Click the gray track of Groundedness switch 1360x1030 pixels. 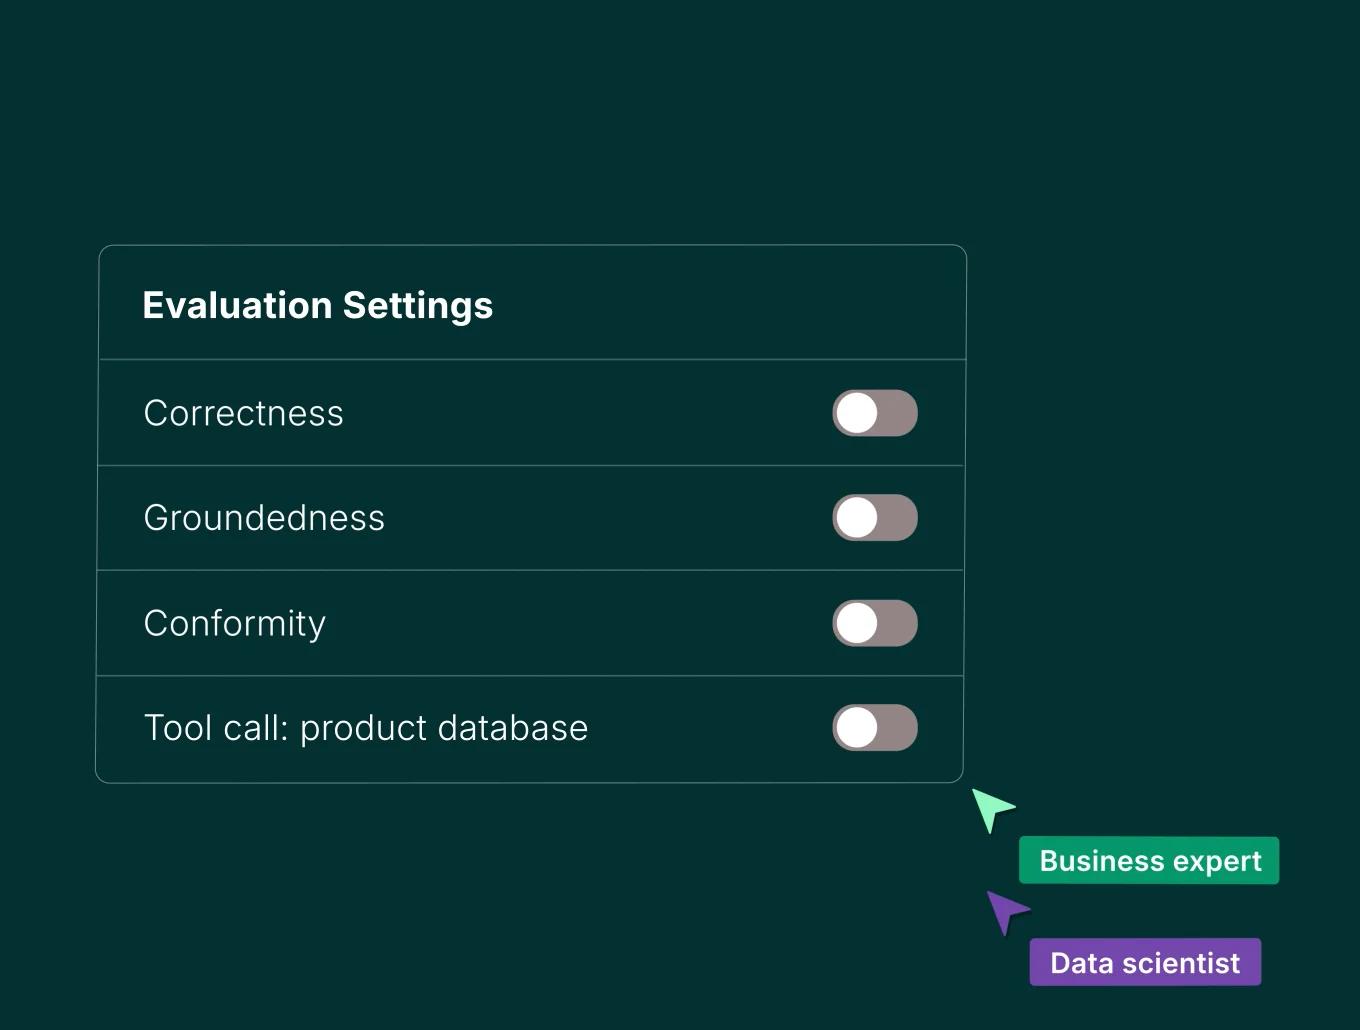tap(898, 518)
